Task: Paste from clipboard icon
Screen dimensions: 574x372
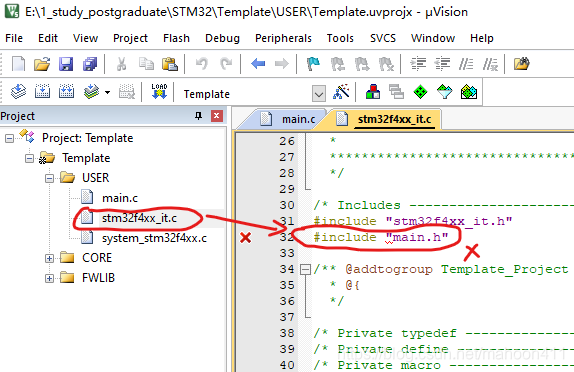Action: pyautogui.click(x=170, y=64)
